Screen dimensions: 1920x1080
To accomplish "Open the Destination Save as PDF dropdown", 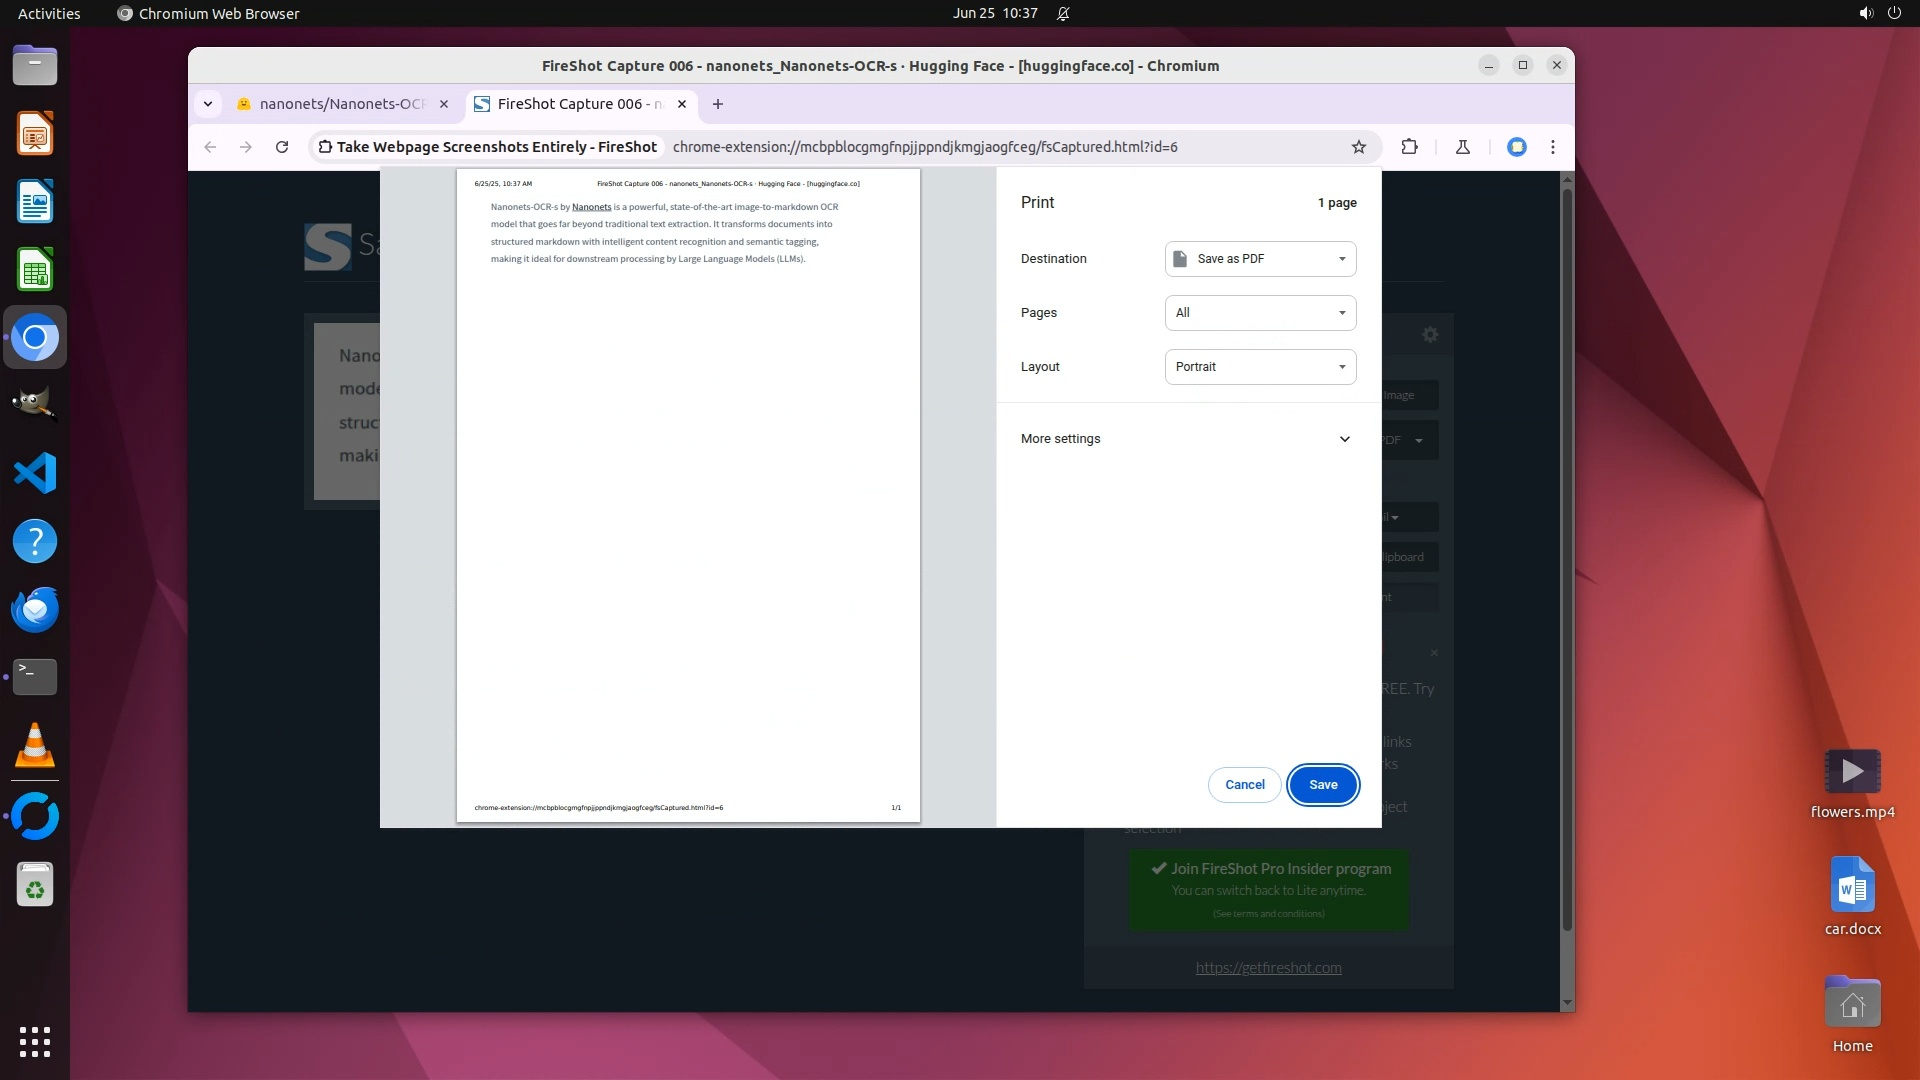I will tap(1260, 259).
